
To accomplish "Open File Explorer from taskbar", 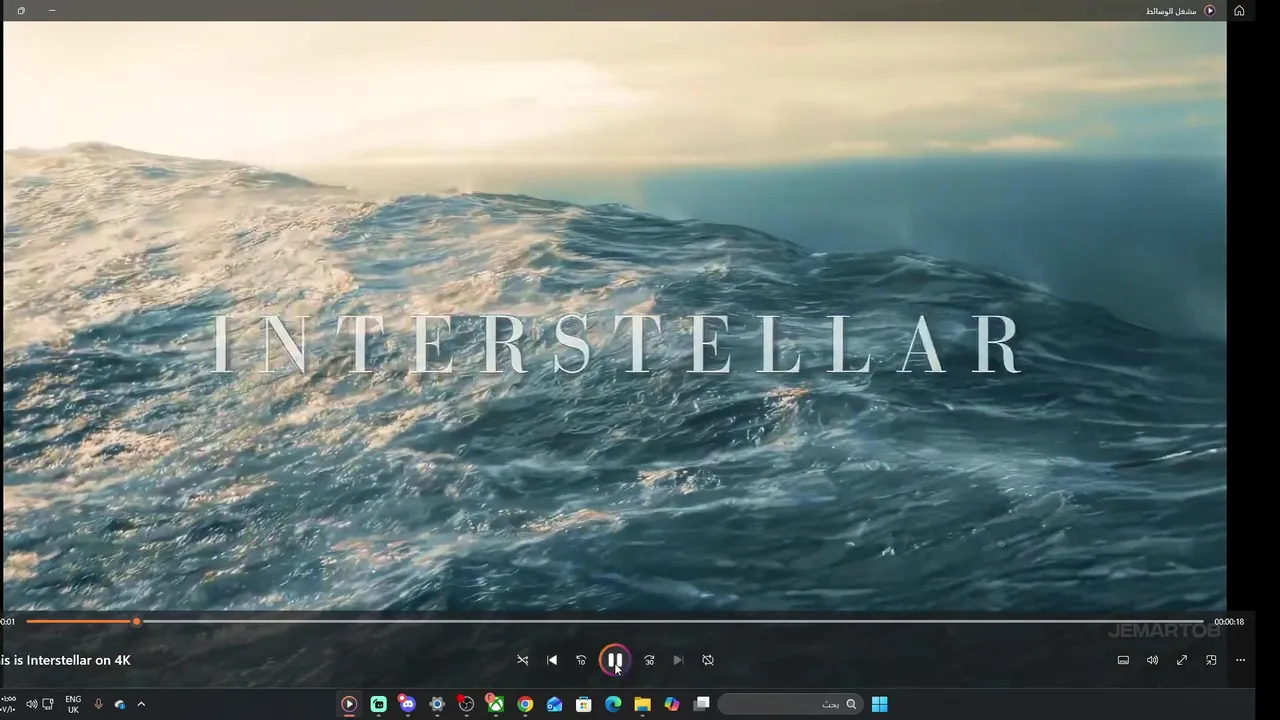I will pyautogui.click(x=642, y=704).
